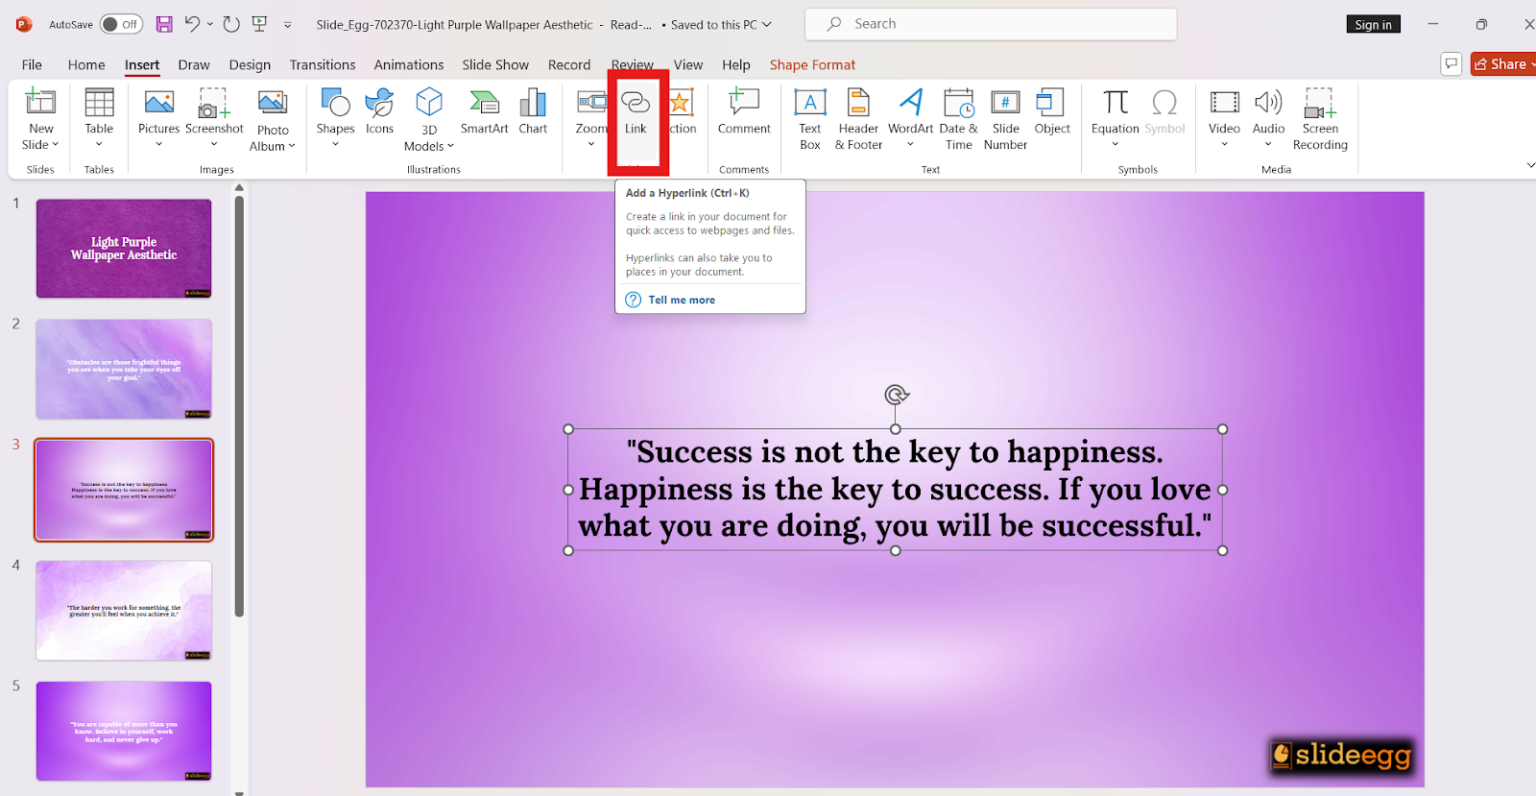This screenshot has height=796, width=1536.
Task: Click the Sign in button
Action: (x=1372, y=23)
